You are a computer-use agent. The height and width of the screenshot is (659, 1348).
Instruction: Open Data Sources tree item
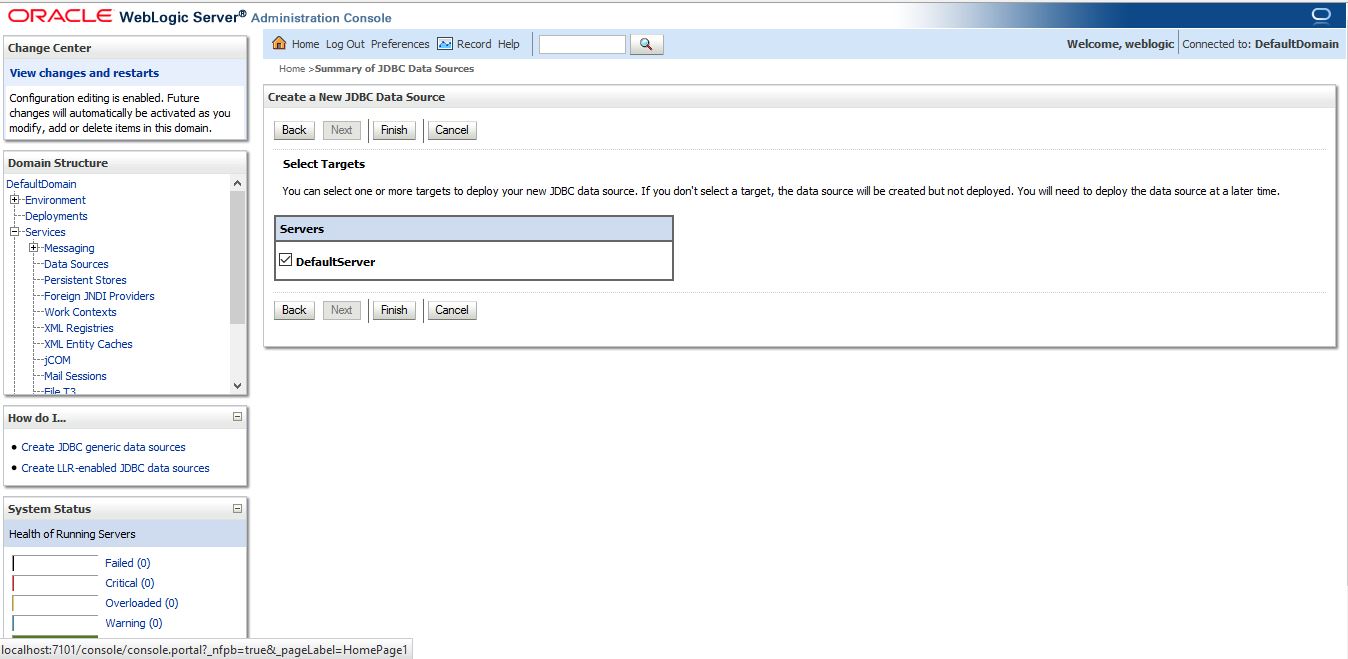76,264
